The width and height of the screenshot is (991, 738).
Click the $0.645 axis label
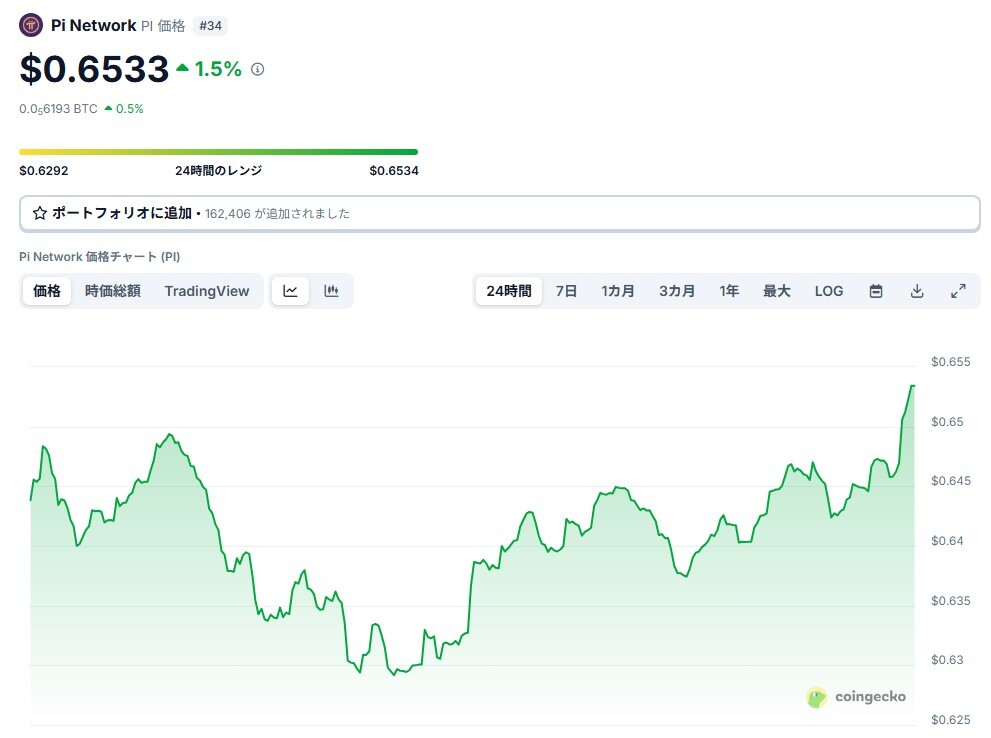(x=951, y=481)
